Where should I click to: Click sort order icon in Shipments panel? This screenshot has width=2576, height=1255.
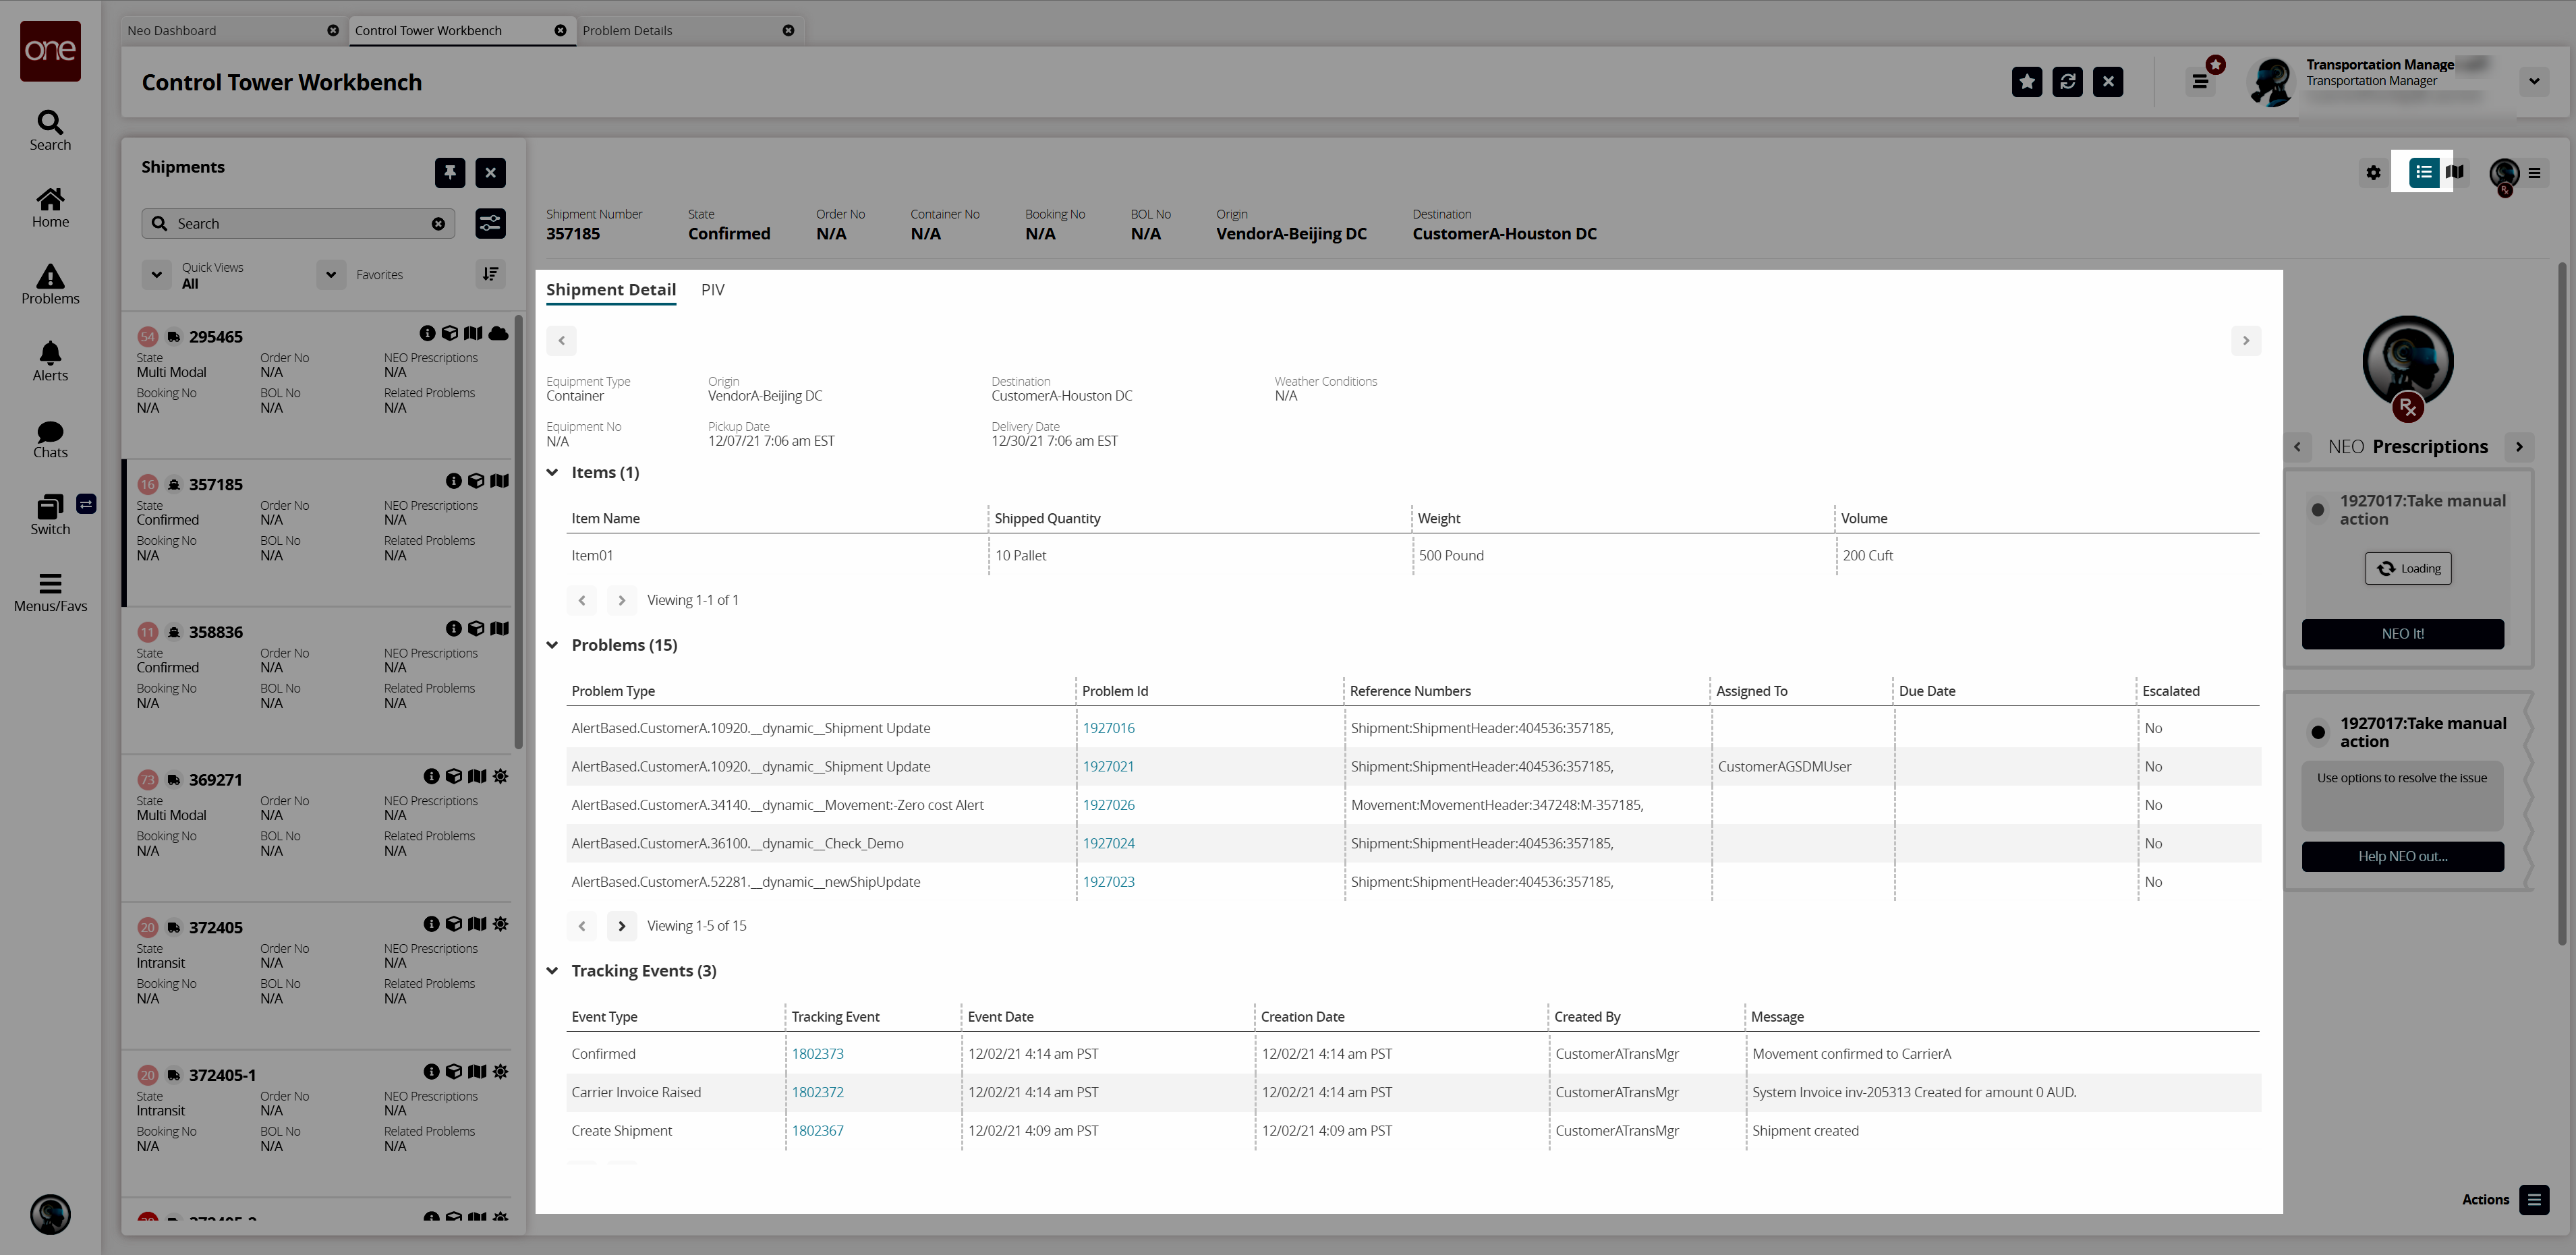(x=490, y=274)
